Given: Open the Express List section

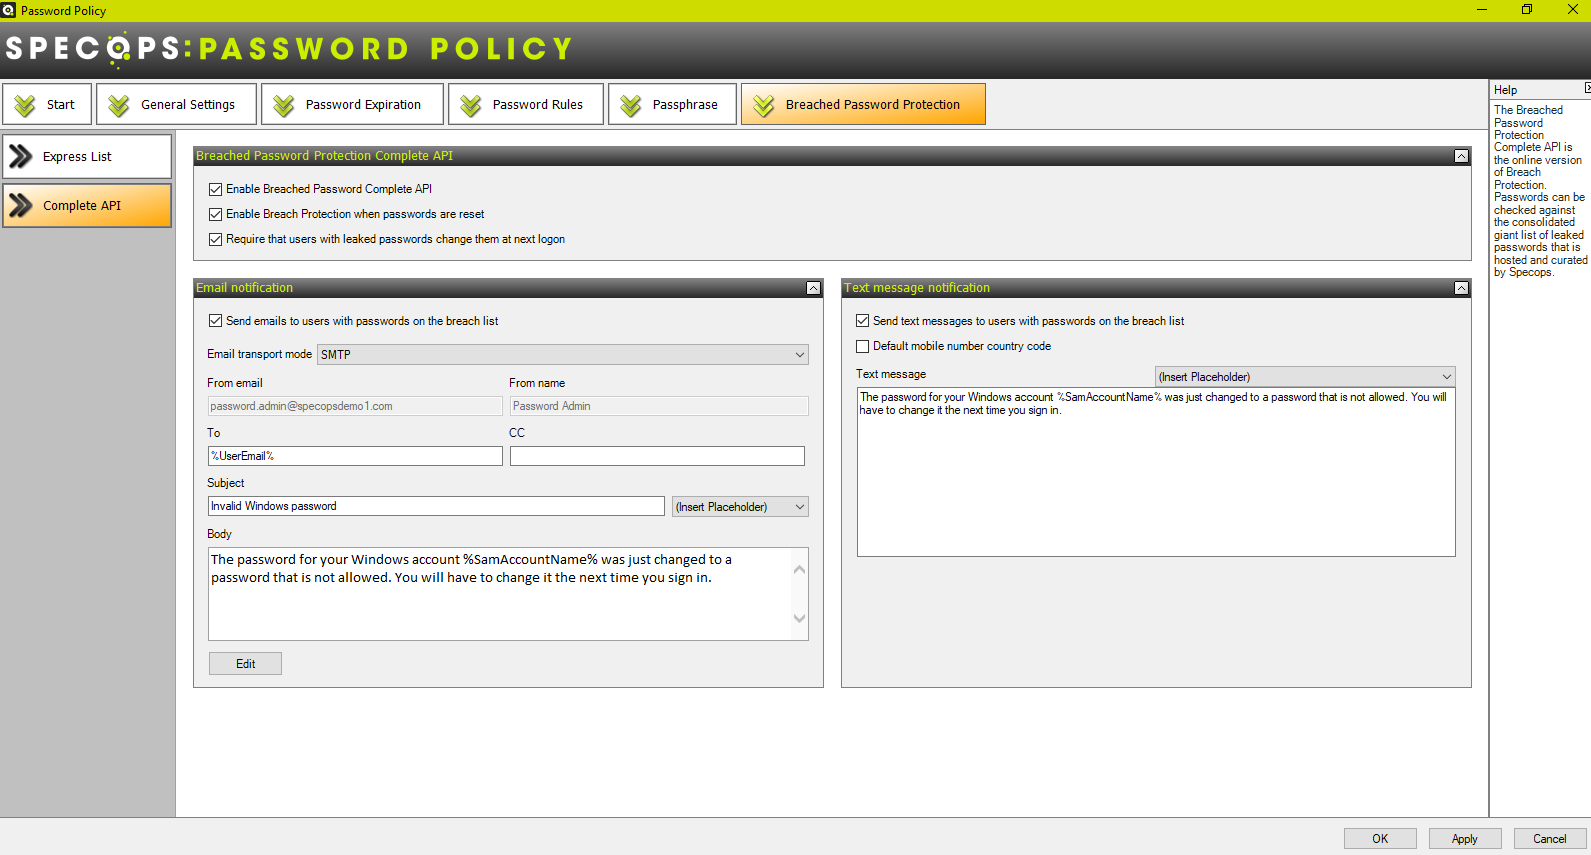Looking at the screenshot, I should click(87, 156).
